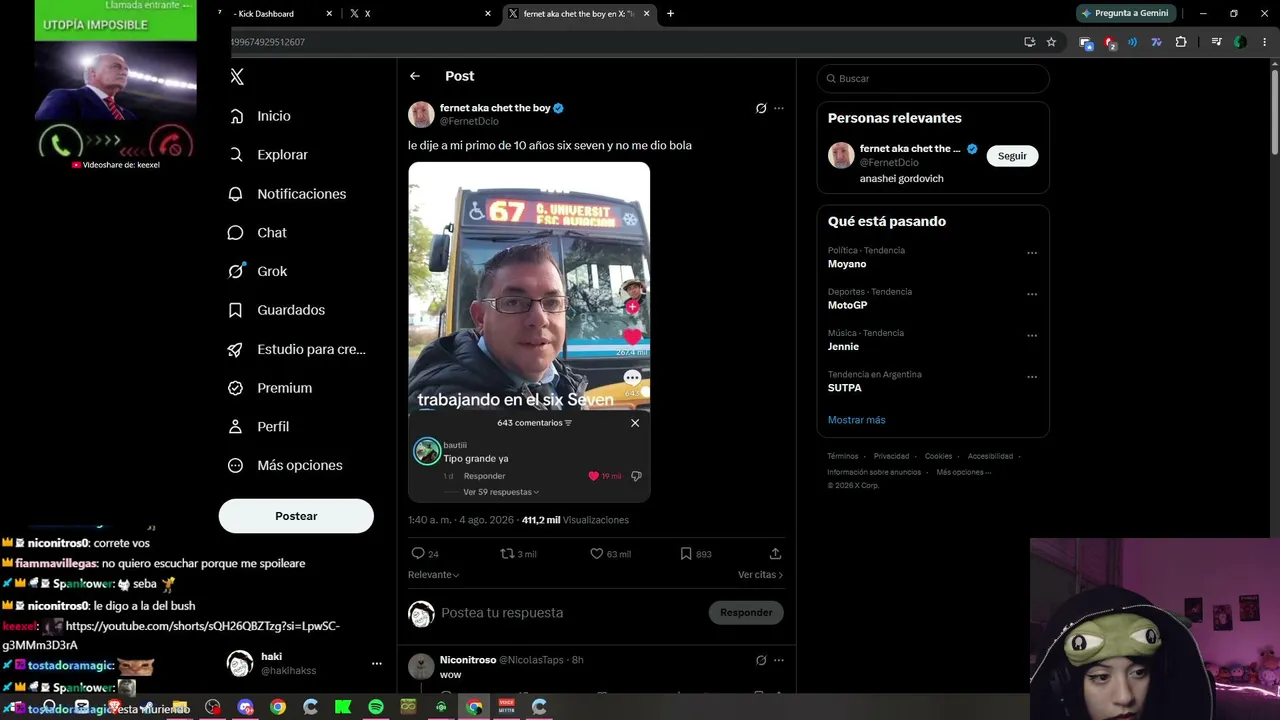Accept the incoming call with green phone icon
Viewport: 1280px width, 720px height.
pyautogui.click(x=61, y=143)
